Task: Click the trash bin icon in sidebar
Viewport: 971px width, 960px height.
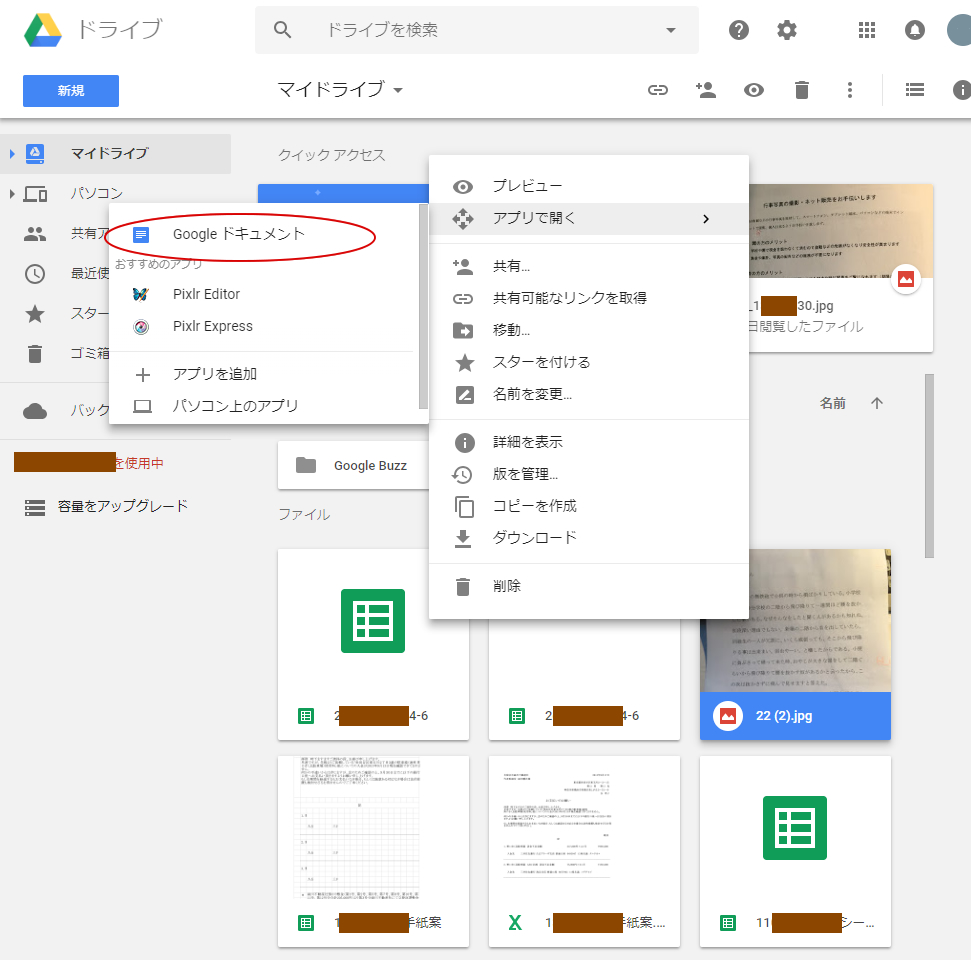Action: [35, 354]
